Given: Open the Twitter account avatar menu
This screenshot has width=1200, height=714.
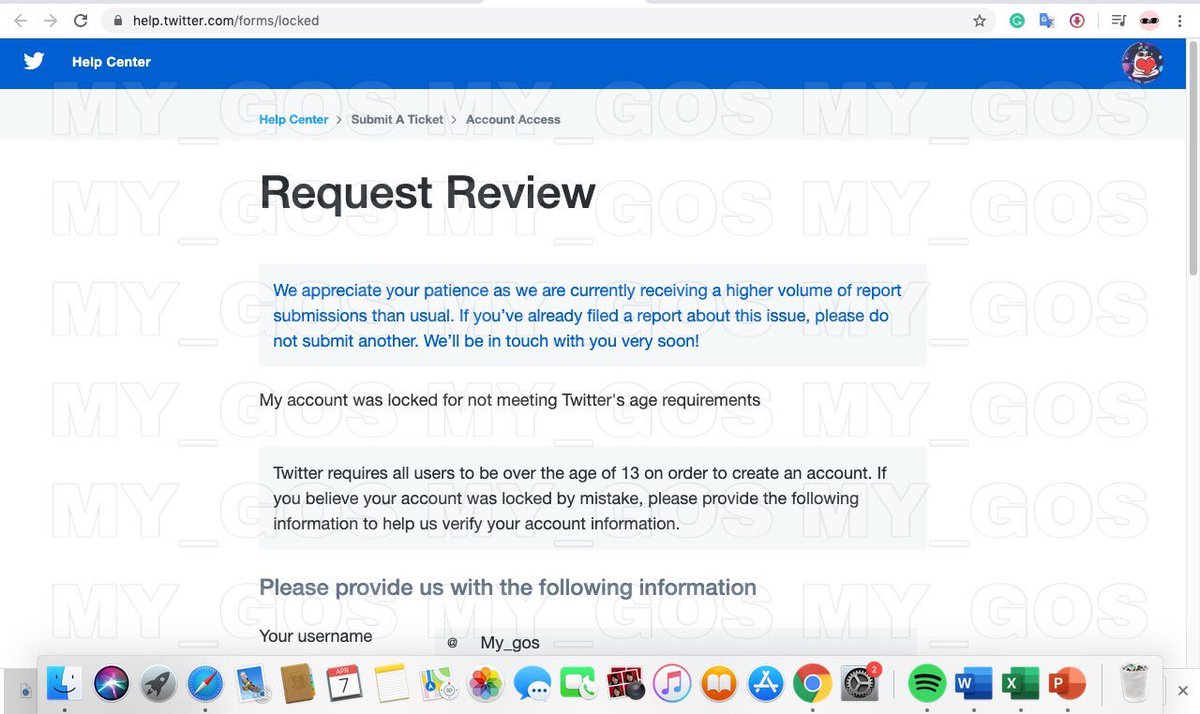Looking at the screenshot, I should [1143, 63].
